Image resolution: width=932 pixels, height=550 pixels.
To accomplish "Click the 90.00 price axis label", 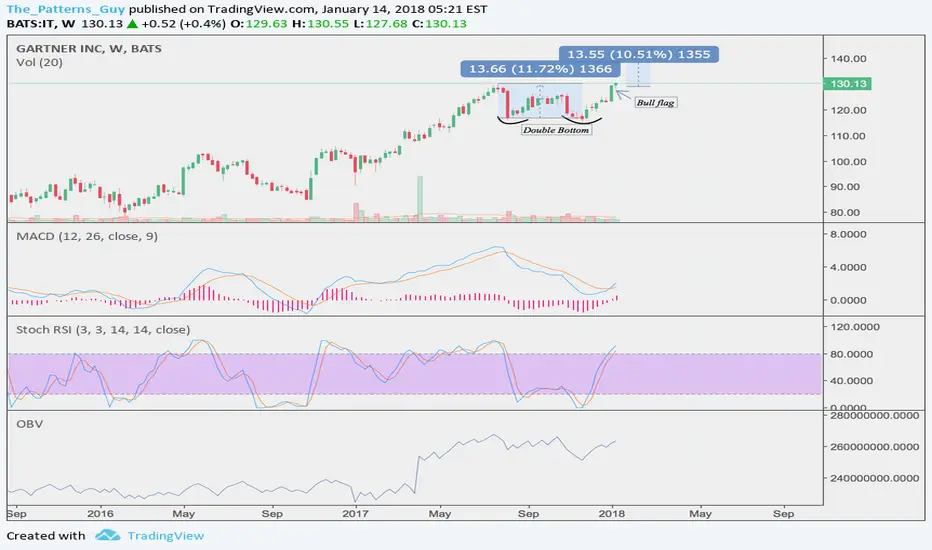I will [x=846, y=187].
